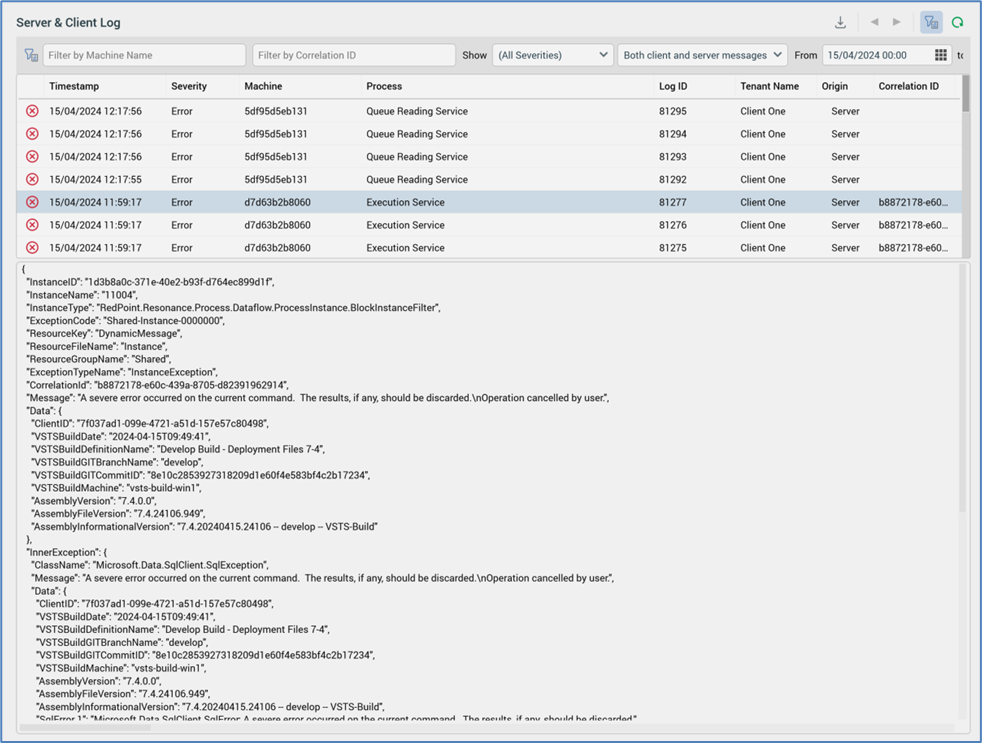Toggle the filter panel button
The image size is (982, 743).
pos(931,23)
